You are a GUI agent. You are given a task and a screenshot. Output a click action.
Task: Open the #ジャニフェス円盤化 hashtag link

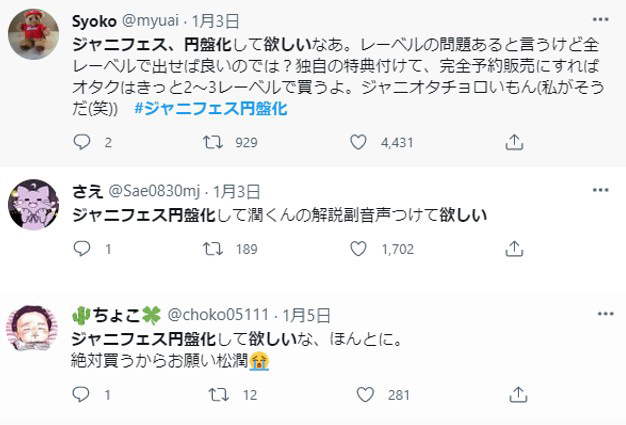pos(209,109)
